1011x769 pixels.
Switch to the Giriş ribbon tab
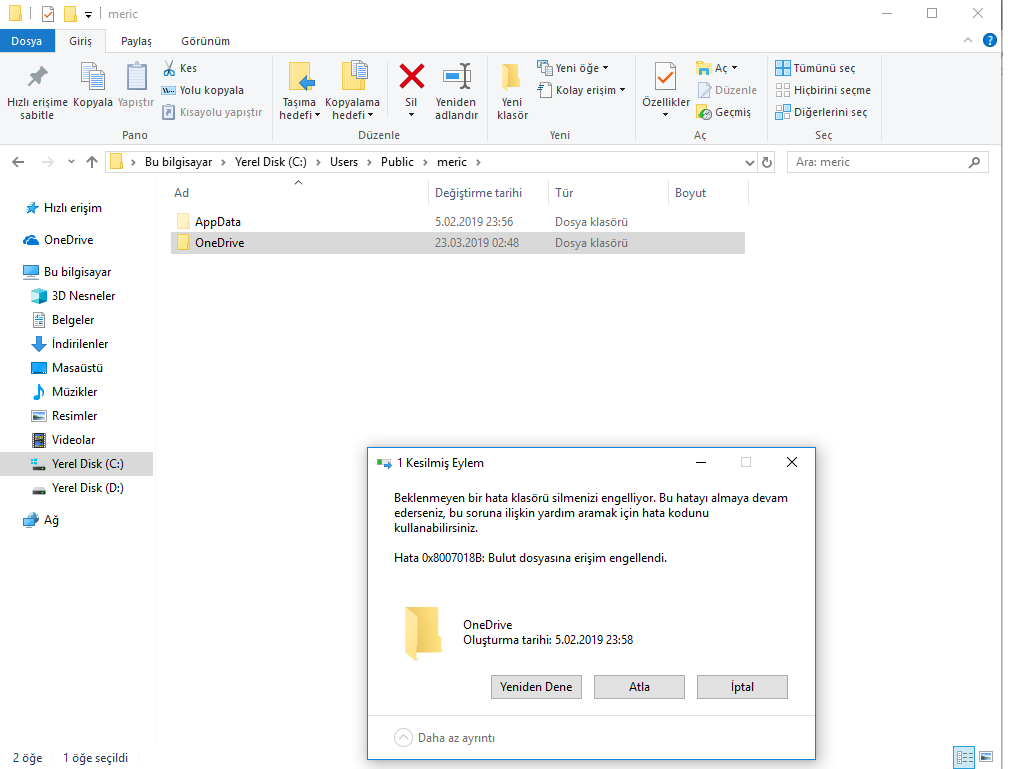click(81, 41)
